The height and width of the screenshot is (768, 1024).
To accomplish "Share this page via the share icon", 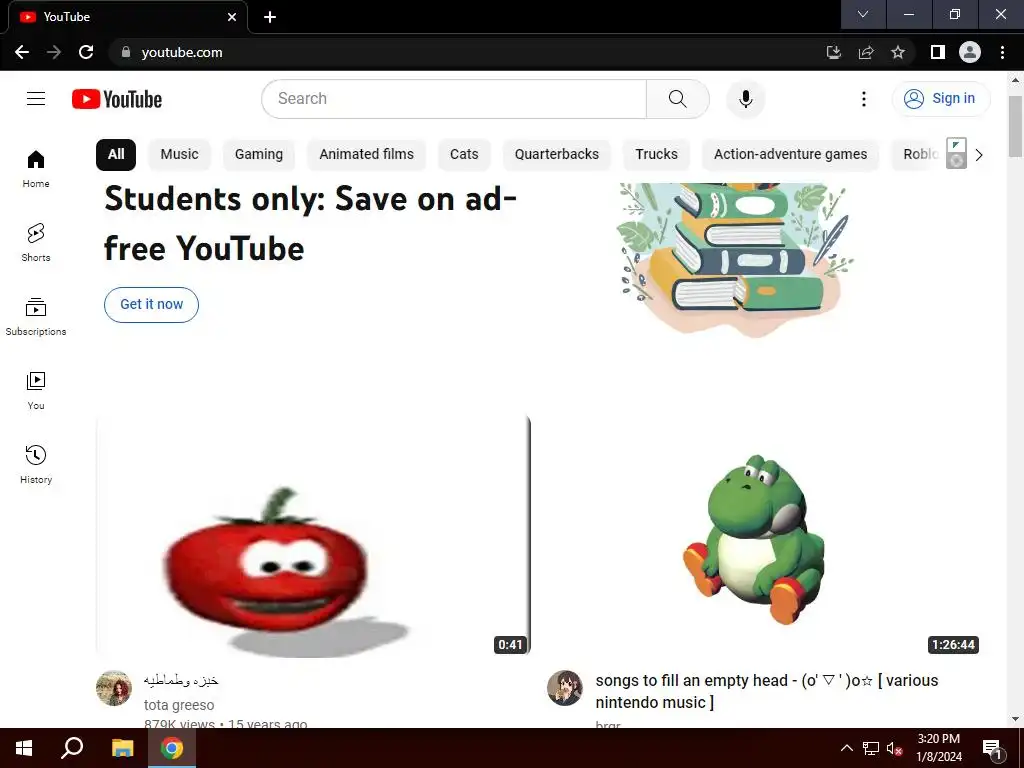I will tap(866, 52).
